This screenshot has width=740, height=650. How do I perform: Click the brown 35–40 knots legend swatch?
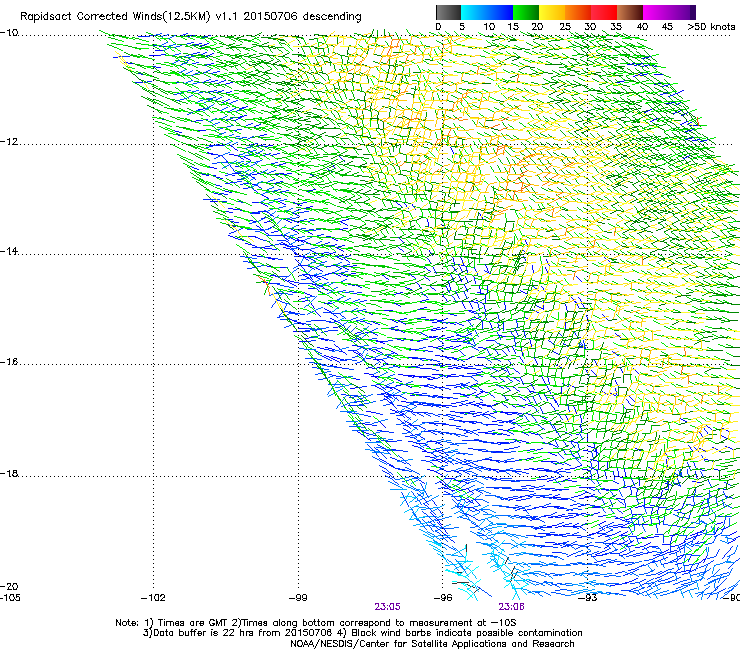point(630,12)
